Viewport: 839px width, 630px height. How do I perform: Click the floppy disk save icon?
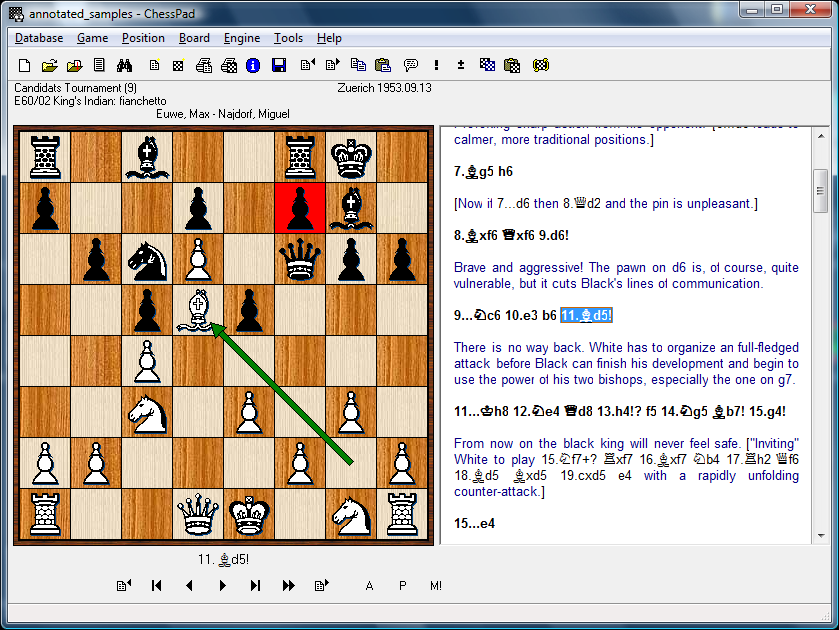[279, 66]
